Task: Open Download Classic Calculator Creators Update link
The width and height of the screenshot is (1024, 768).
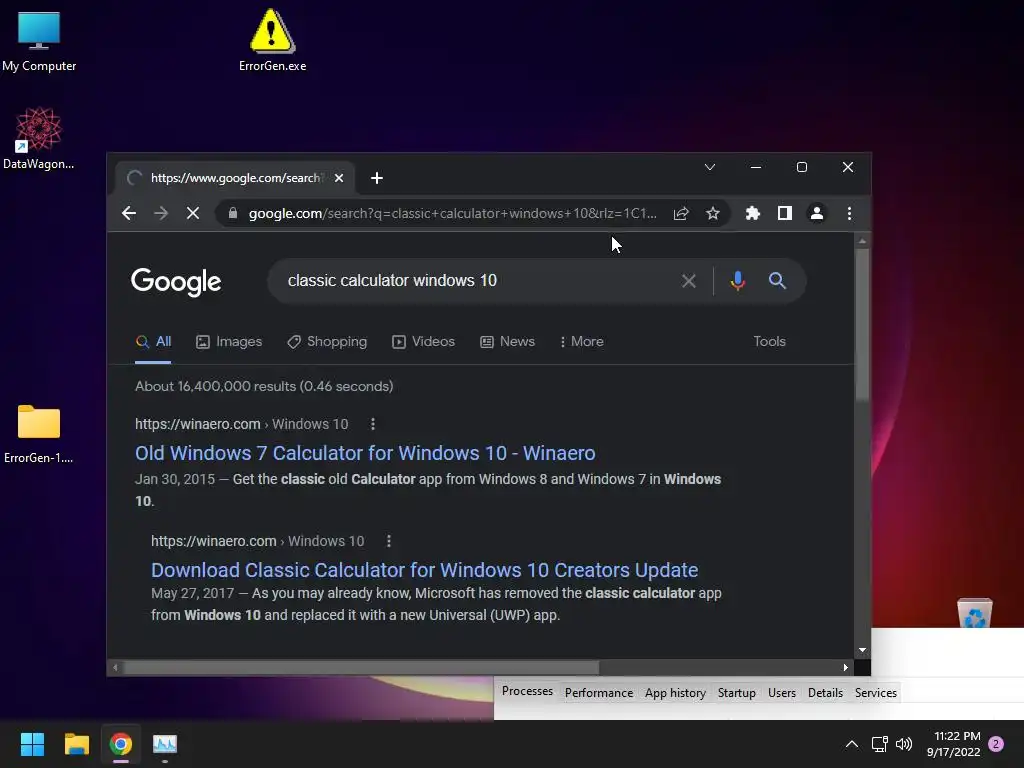Action: tap(424, 570)
